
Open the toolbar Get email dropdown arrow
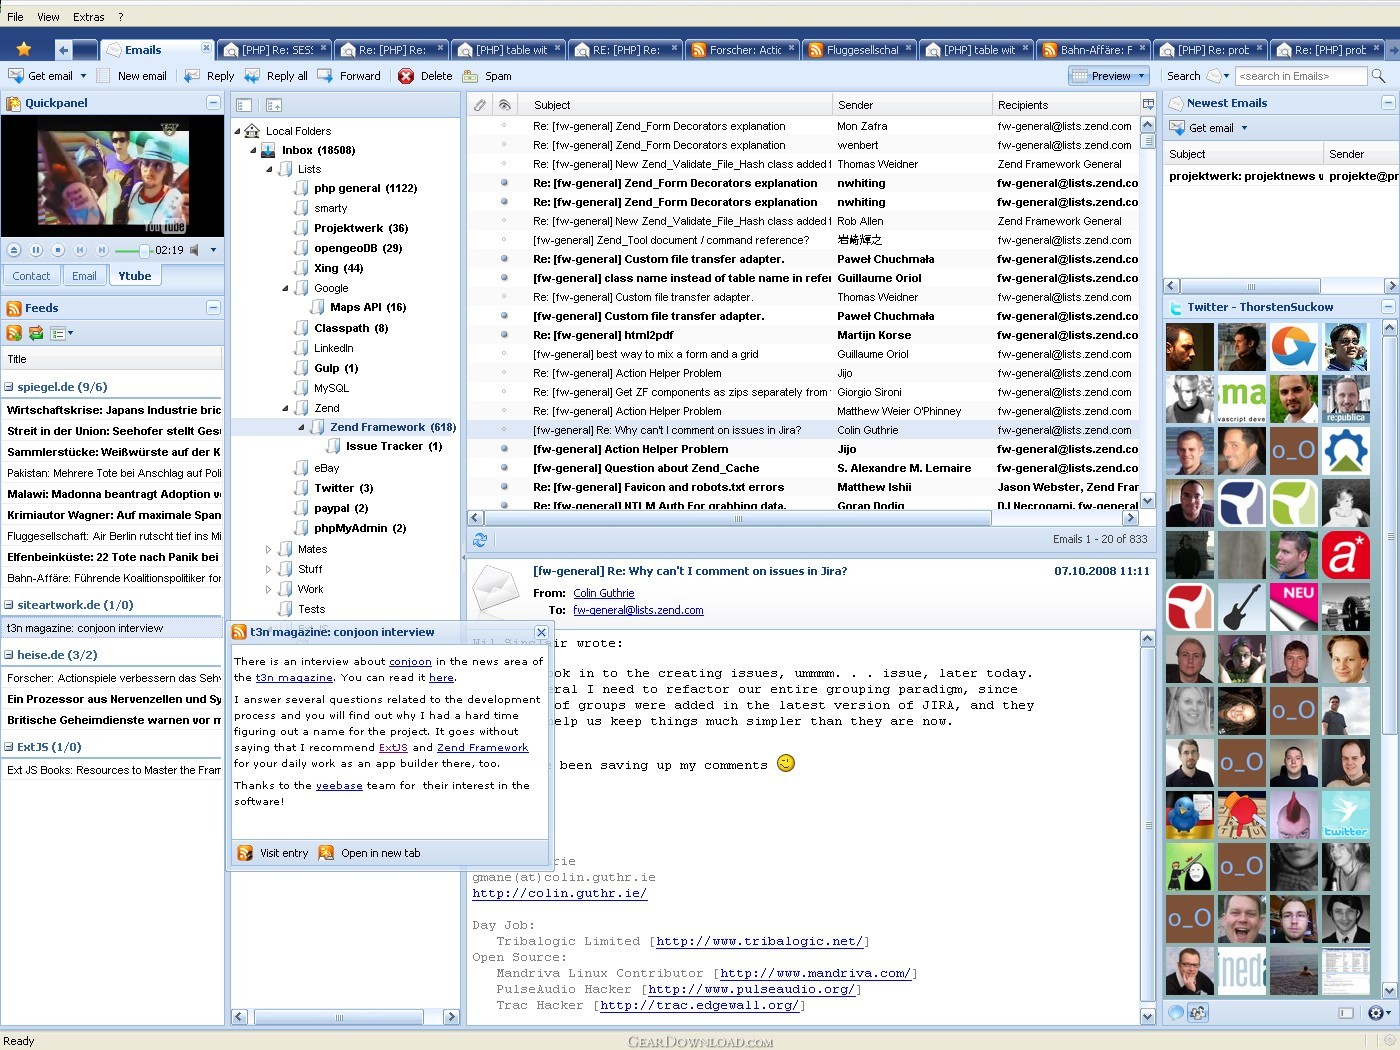point(83,76)
